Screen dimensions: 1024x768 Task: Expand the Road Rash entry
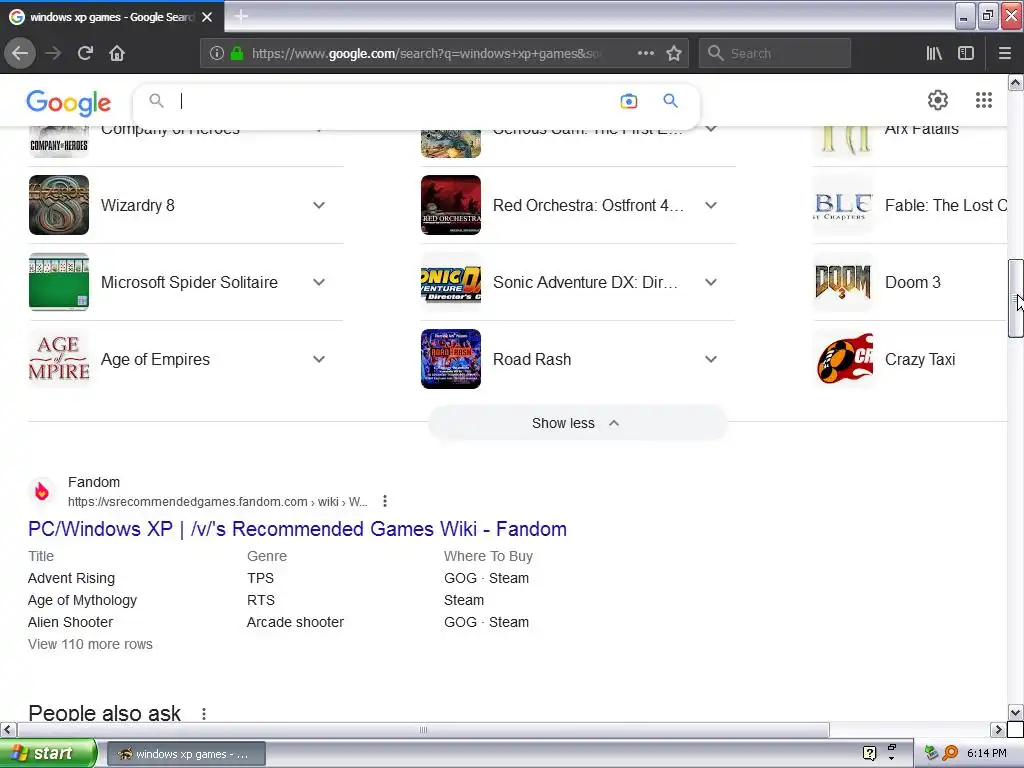[711, 359]
